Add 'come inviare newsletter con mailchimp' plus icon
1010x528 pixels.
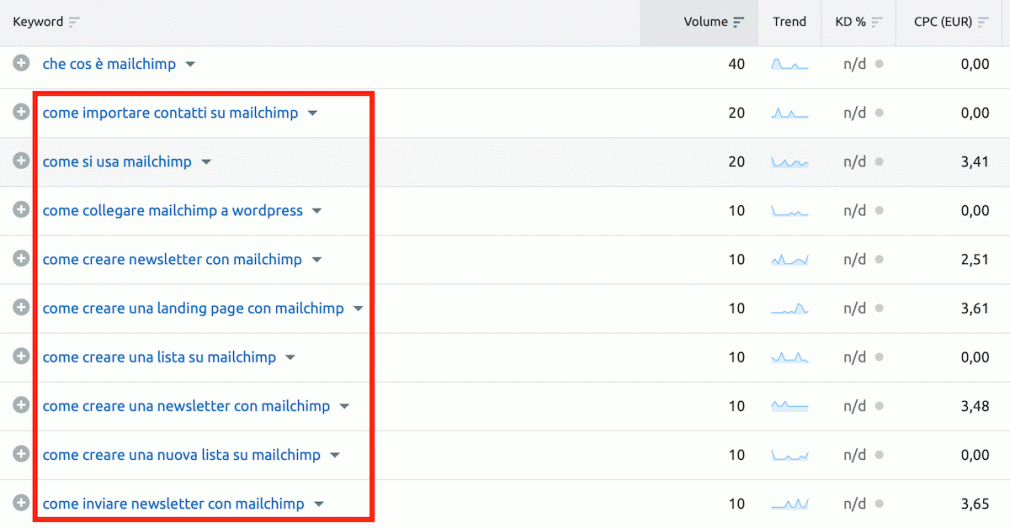(21, 503)
